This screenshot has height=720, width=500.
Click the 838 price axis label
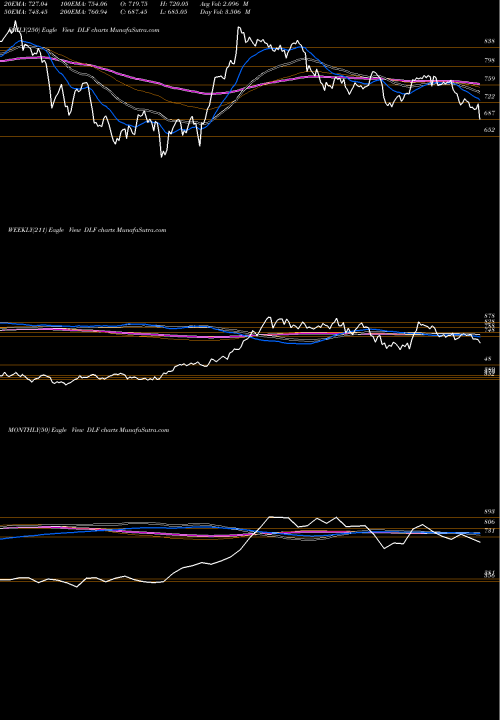click(489, 41)
